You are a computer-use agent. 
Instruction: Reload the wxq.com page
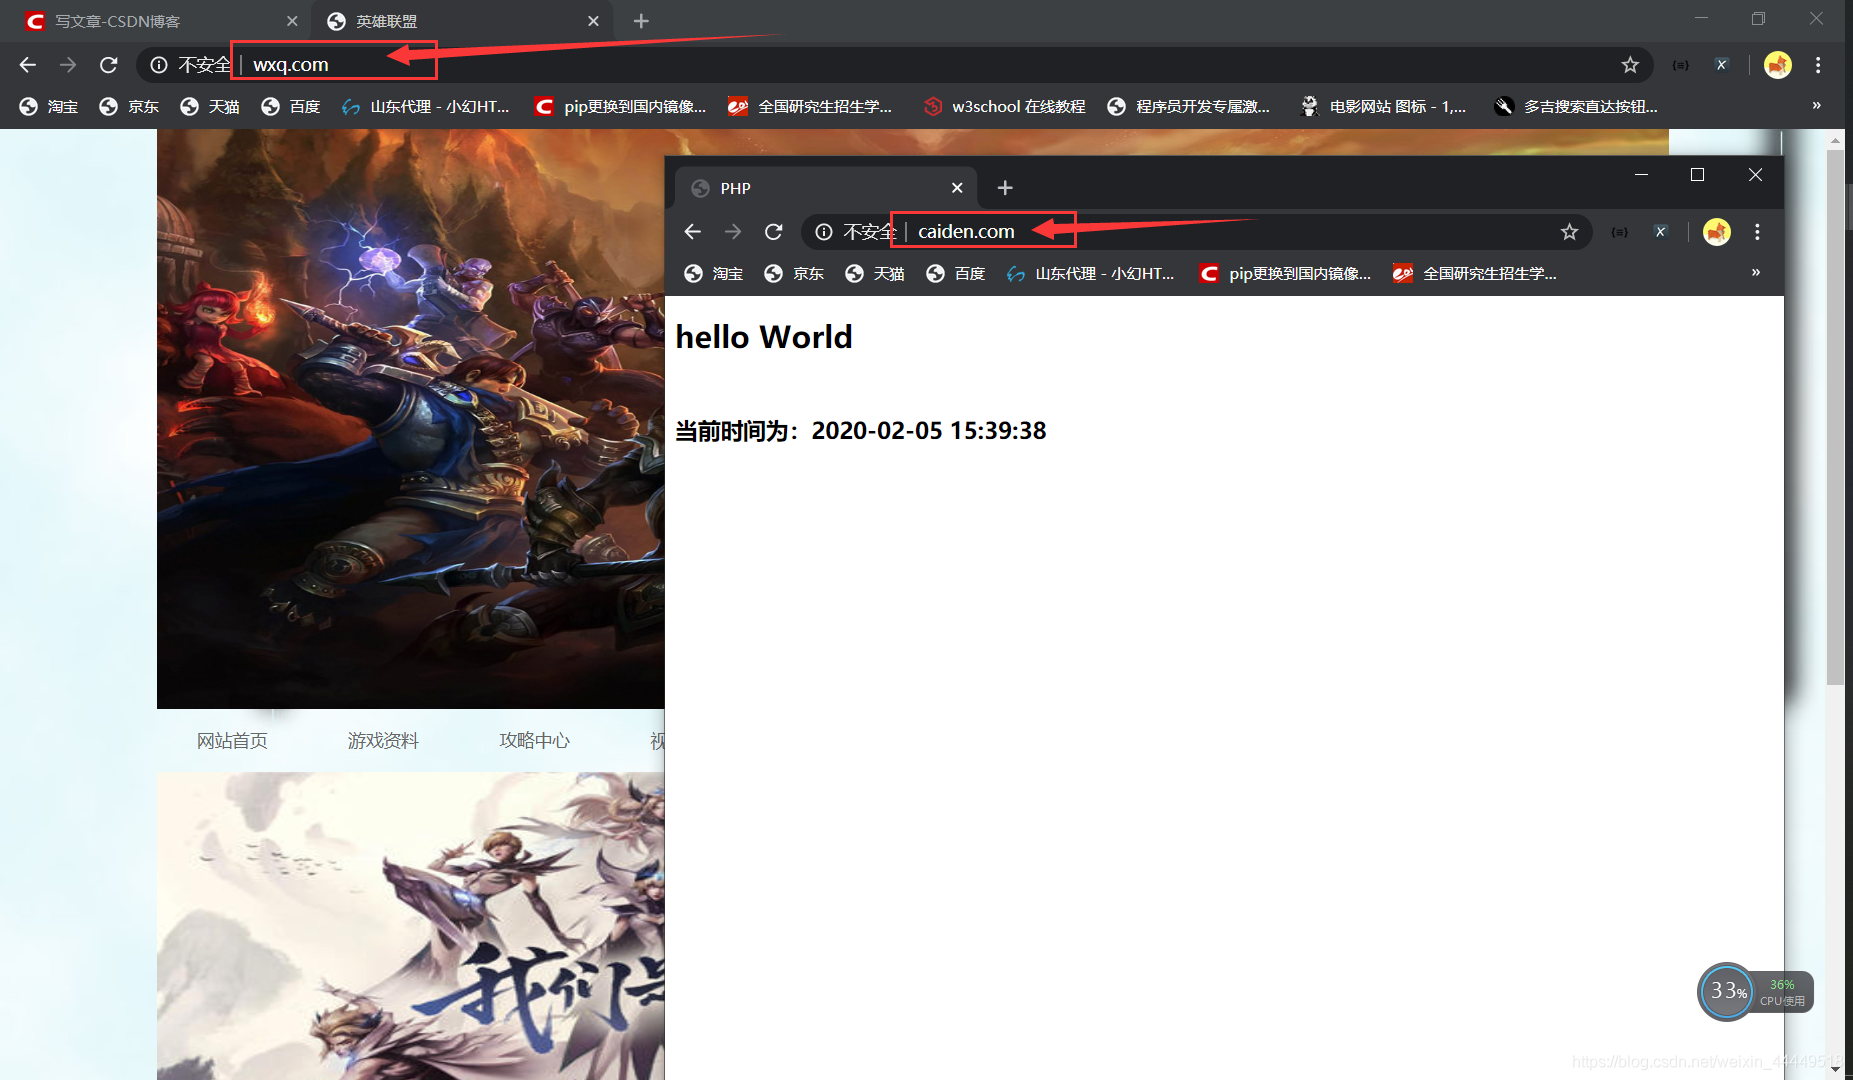click(x=109, y=65)
